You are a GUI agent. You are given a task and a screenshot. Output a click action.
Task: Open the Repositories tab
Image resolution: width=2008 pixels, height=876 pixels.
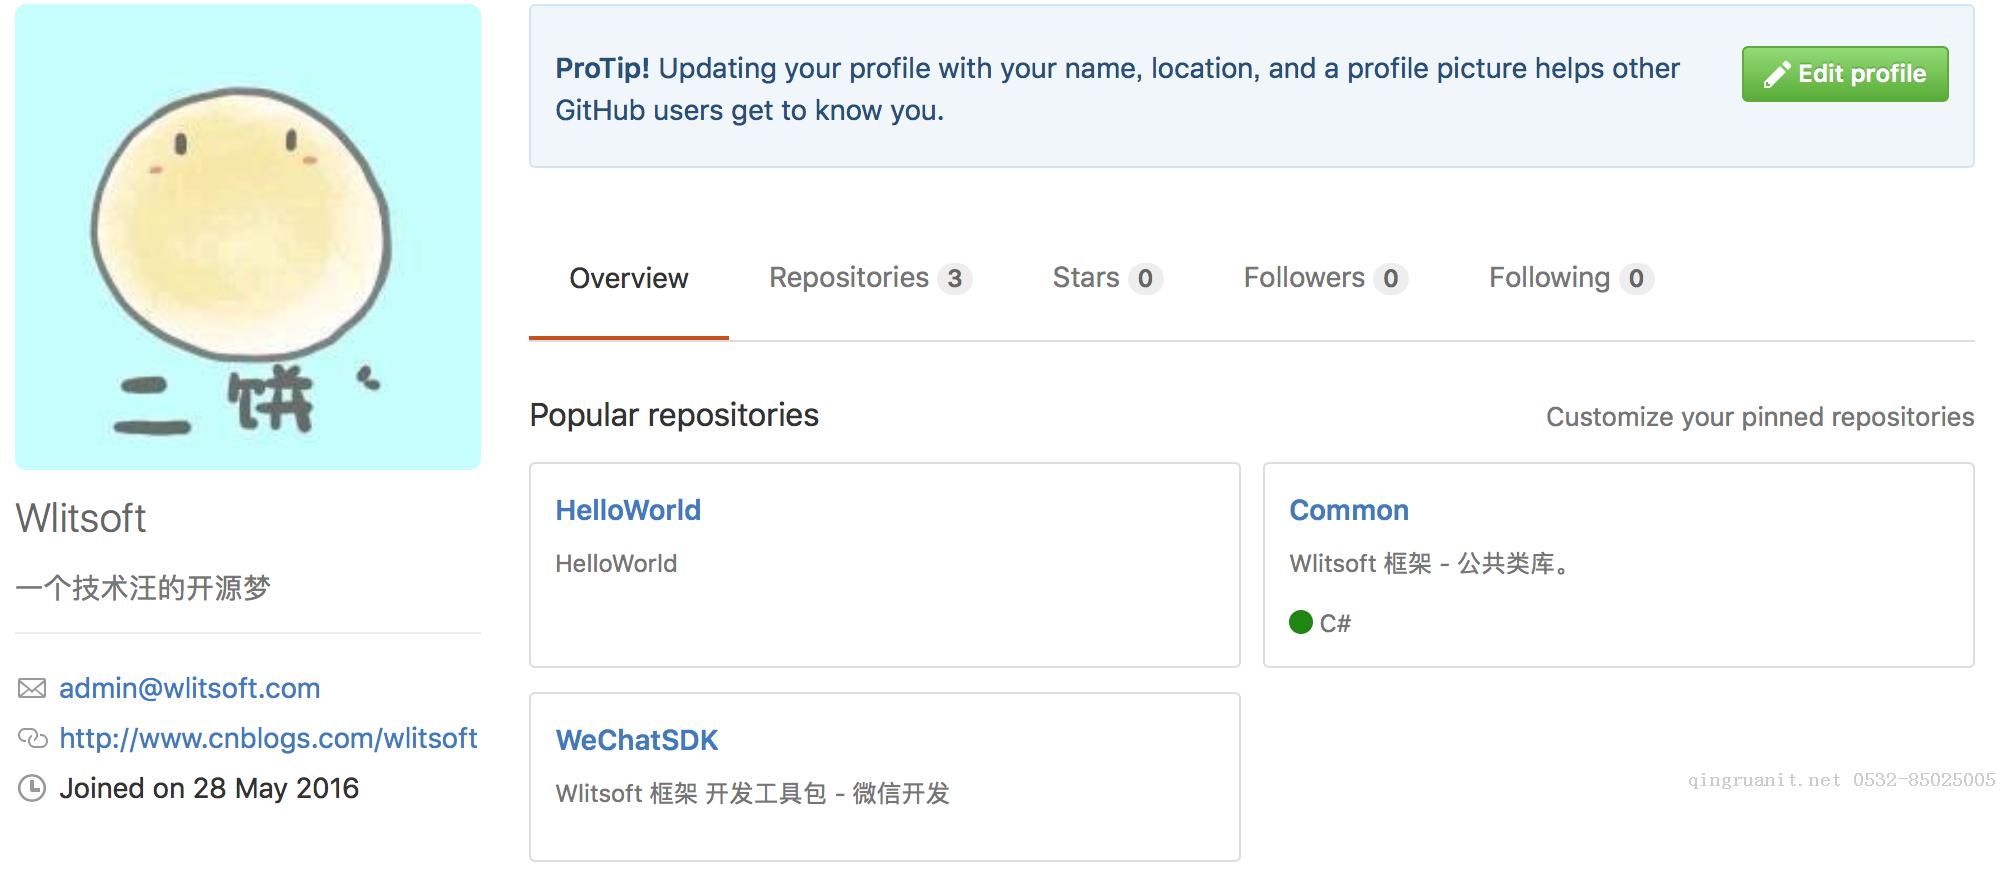point(849,278)
